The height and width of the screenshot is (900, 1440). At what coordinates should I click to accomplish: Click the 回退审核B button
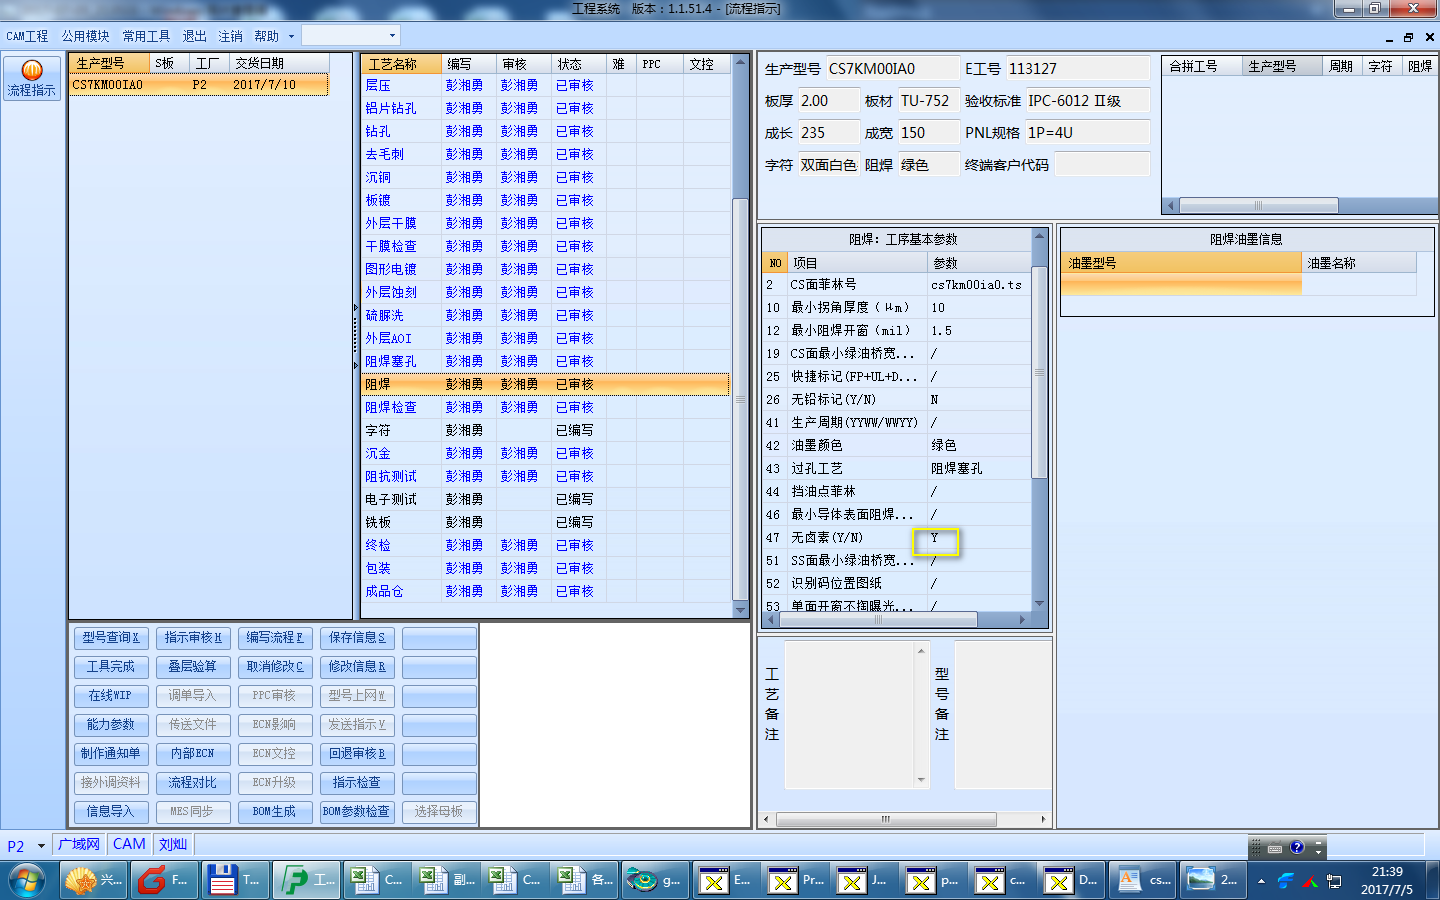tap(357, 753)
